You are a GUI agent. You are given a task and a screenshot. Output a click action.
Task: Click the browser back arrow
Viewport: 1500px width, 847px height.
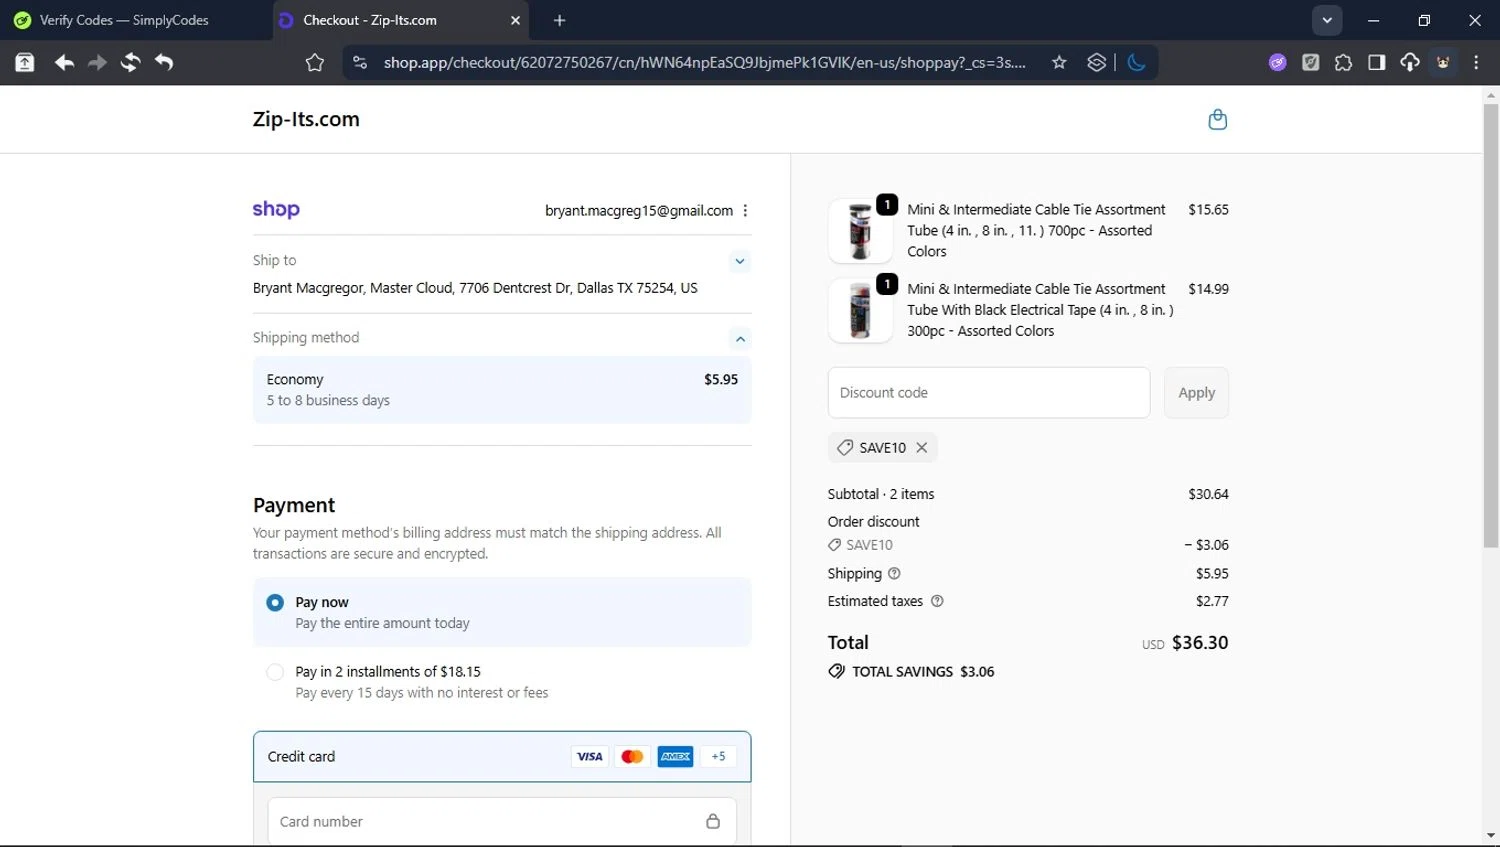pos(64,63)
